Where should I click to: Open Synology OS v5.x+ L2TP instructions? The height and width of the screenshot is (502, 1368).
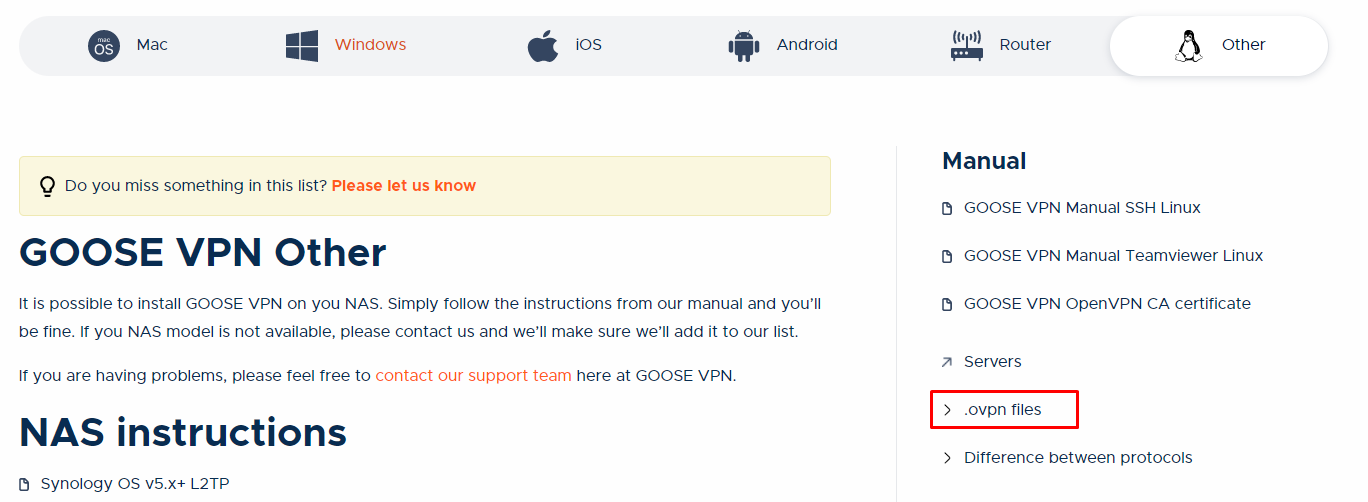[x=135, y=485]
